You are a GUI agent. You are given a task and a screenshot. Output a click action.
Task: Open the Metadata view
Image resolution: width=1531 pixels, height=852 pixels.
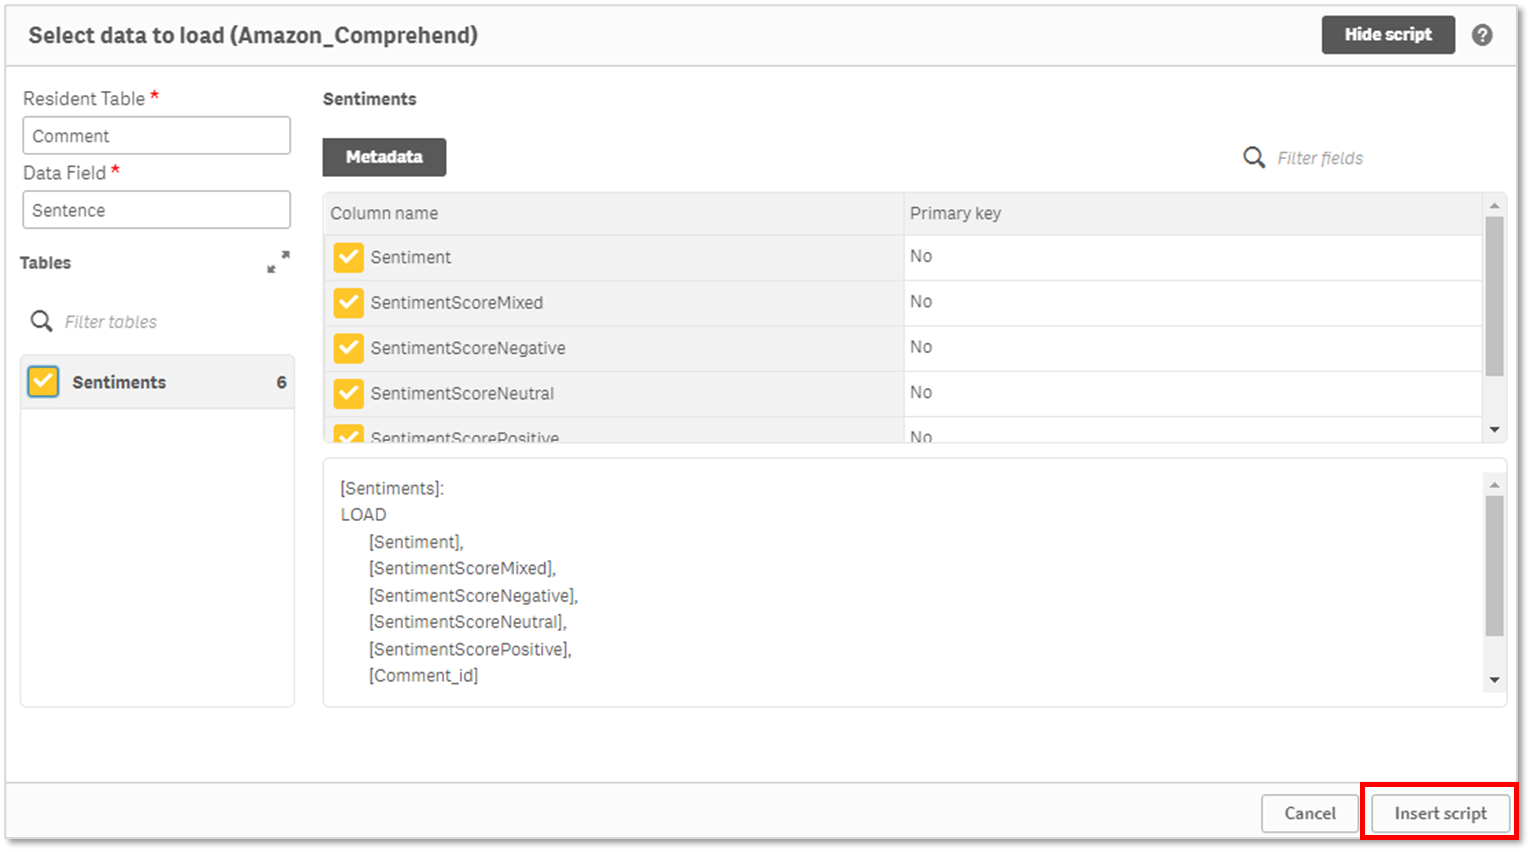click(384, 157)
